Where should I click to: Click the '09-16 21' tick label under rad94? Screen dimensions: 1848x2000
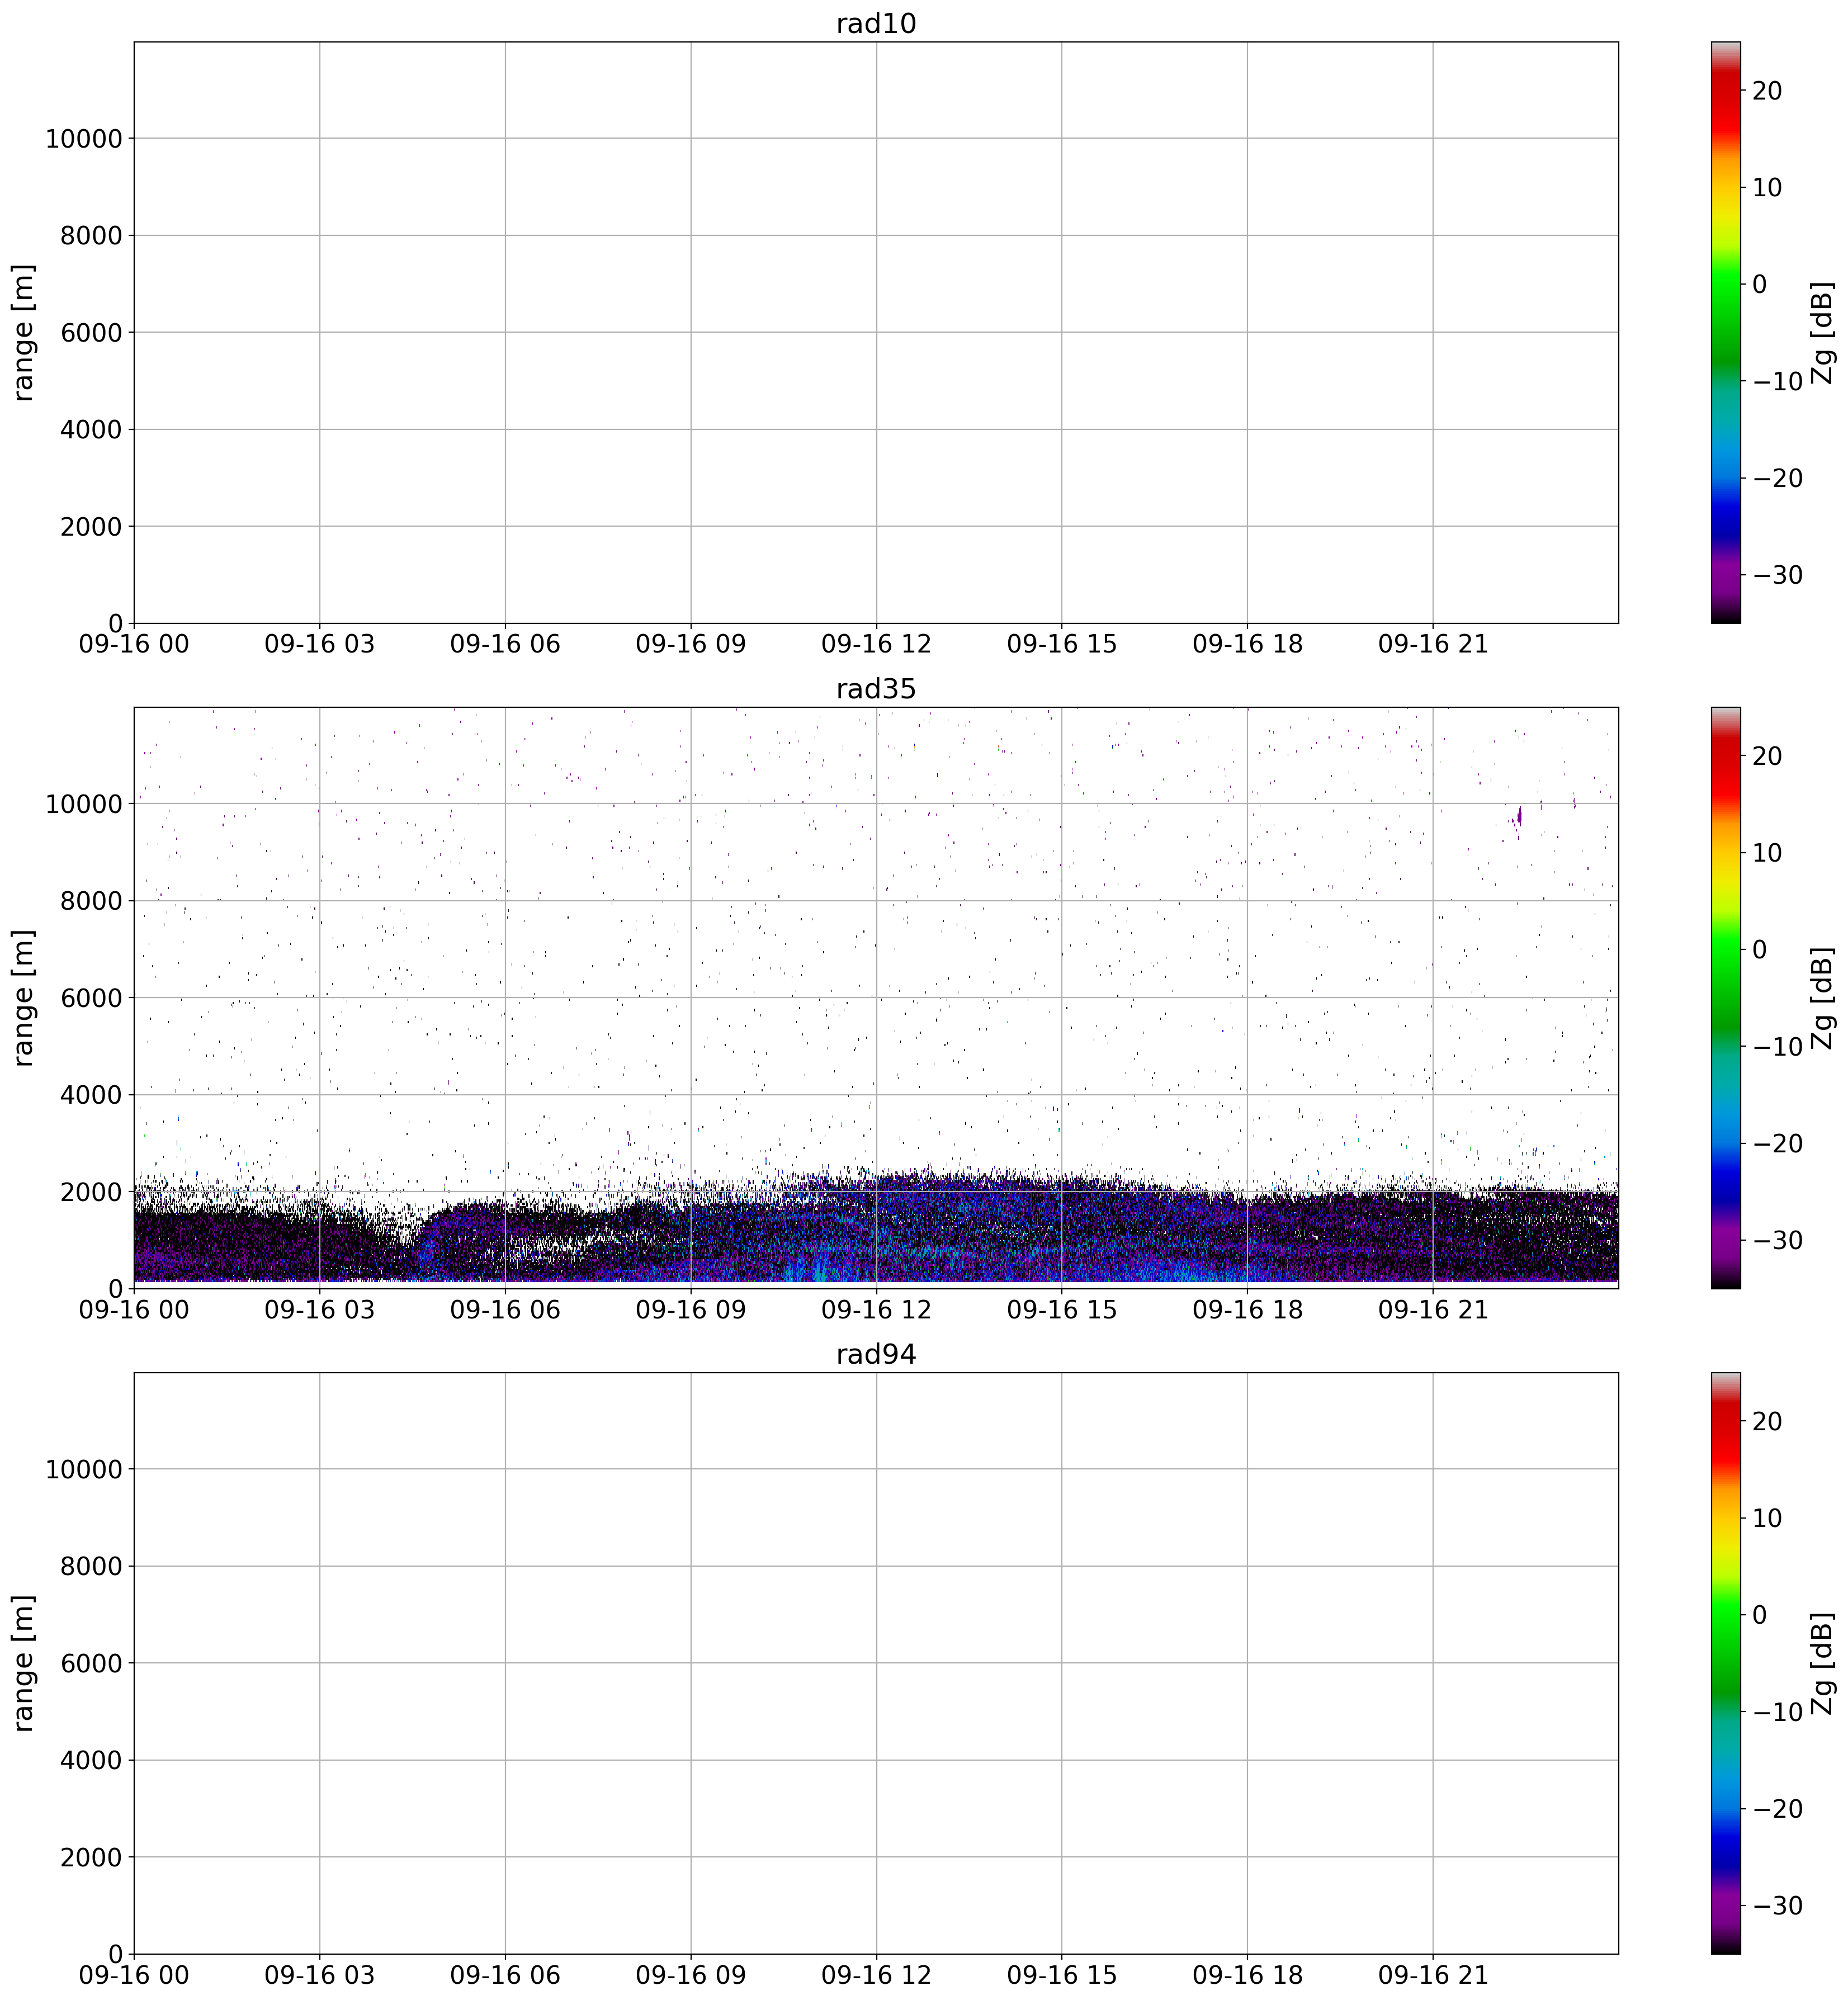click(1432, 1976)
